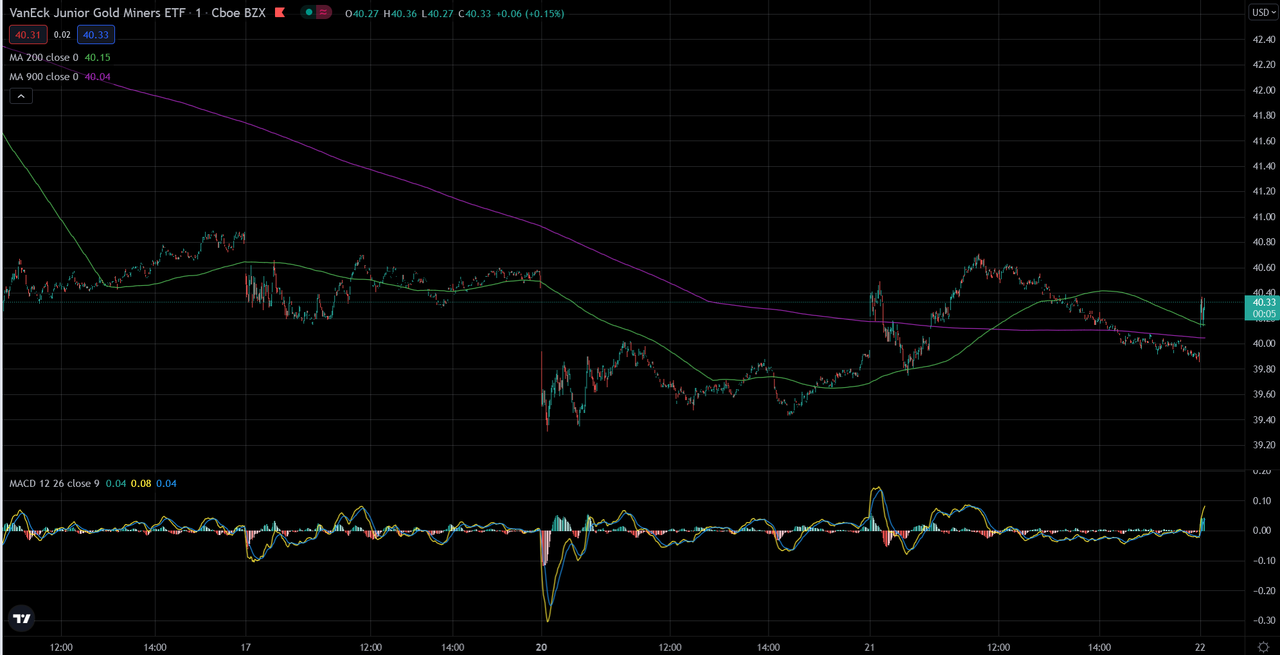Click the purple MA 900 value 40.04
Image resolution: width=1280 pixels, height=655 pixels.
[x=98, y=76]
